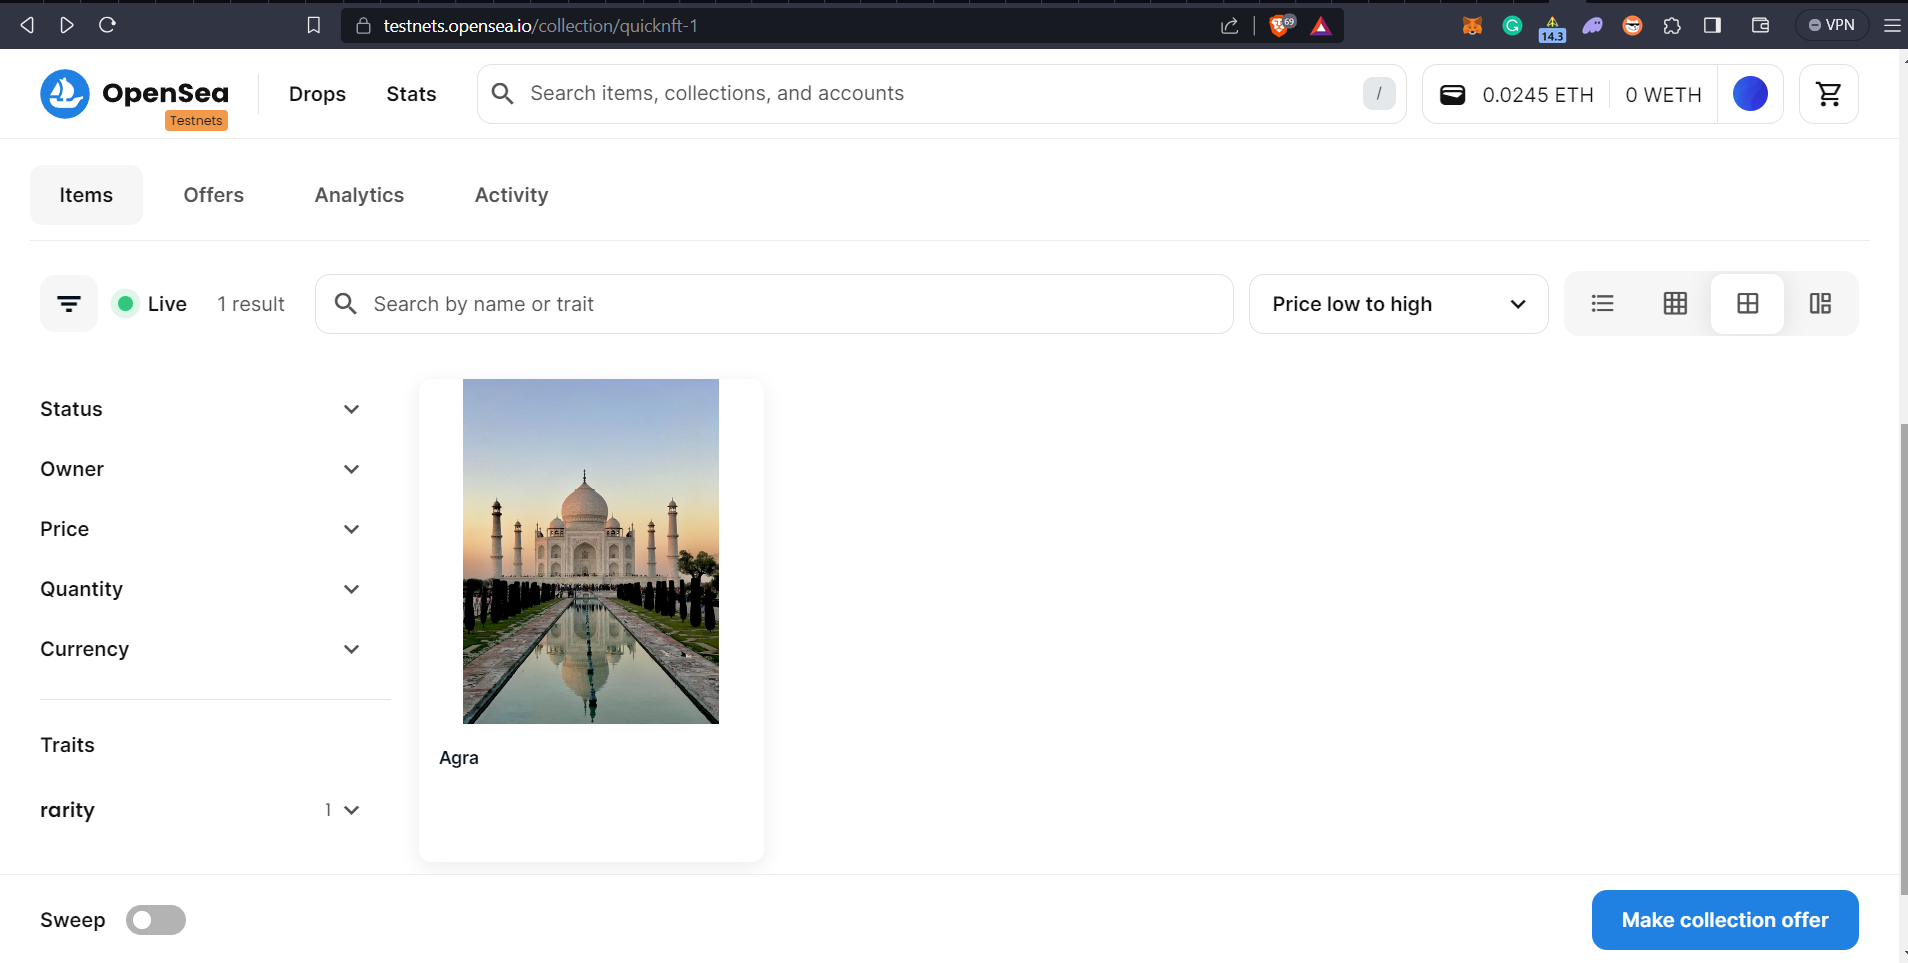The width and height of the screenshot is (1908, 963).
Task: Click the OpenSea logo
Action: click(x=134, y=94)
